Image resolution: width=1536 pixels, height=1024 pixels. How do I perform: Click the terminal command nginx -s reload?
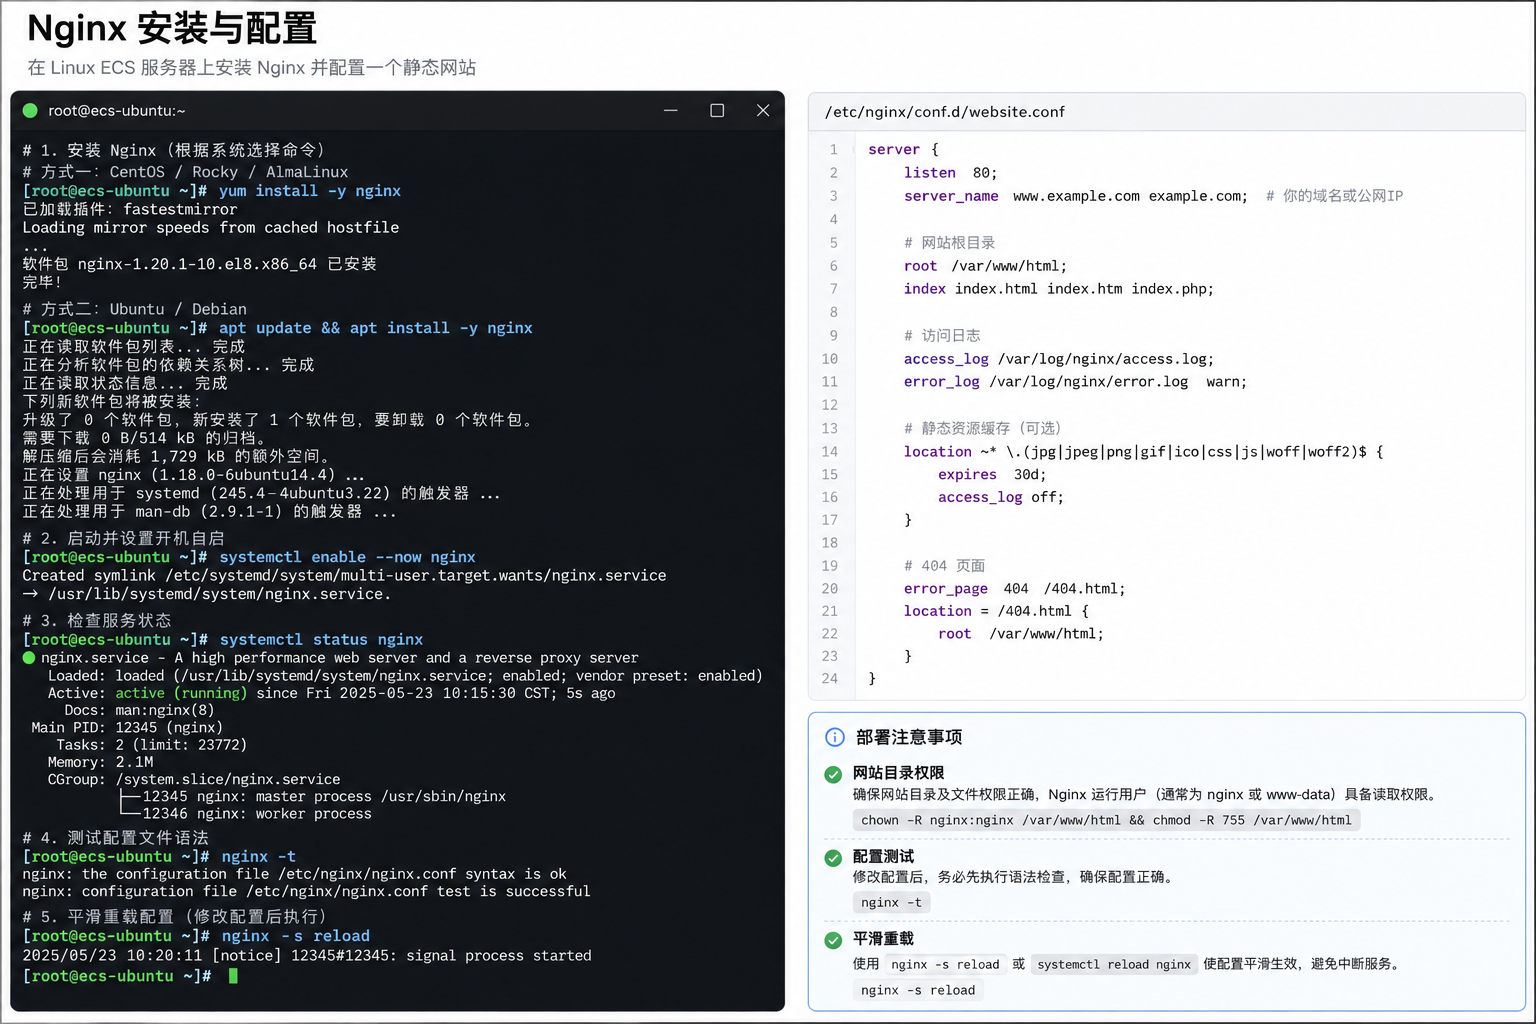[x=295, y=936]
